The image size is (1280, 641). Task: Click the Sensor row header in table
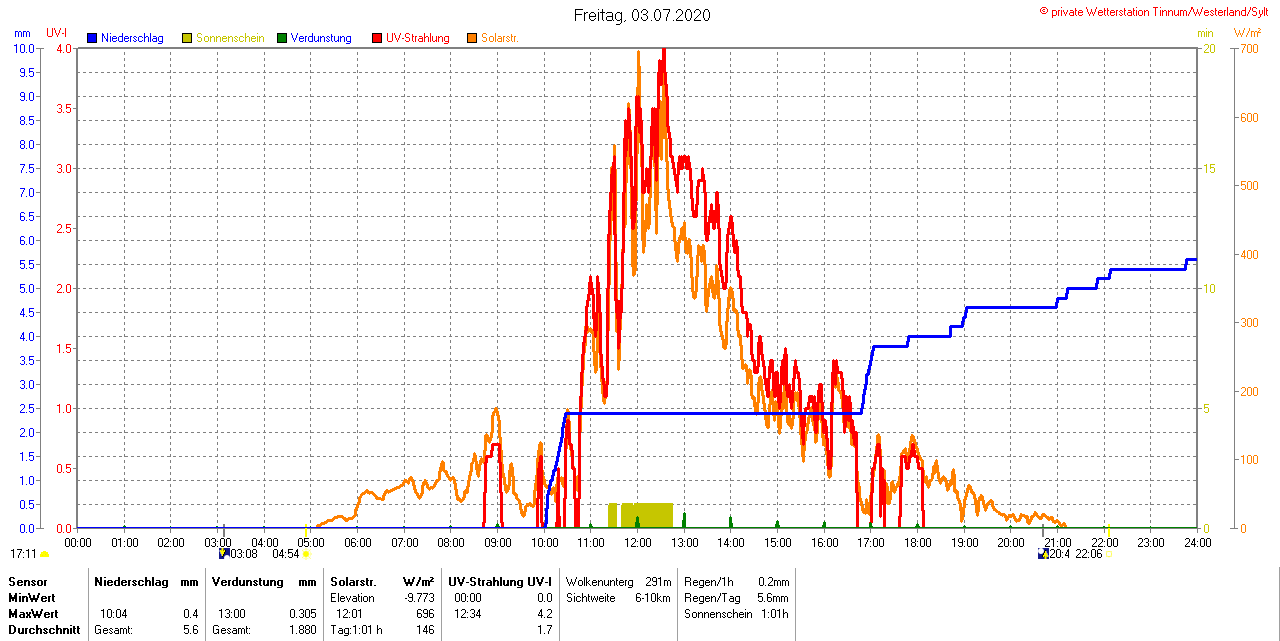point(27,581)
